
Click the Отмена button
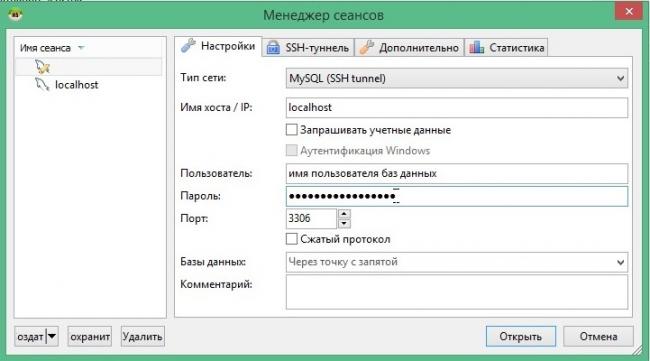pos(598,336)
